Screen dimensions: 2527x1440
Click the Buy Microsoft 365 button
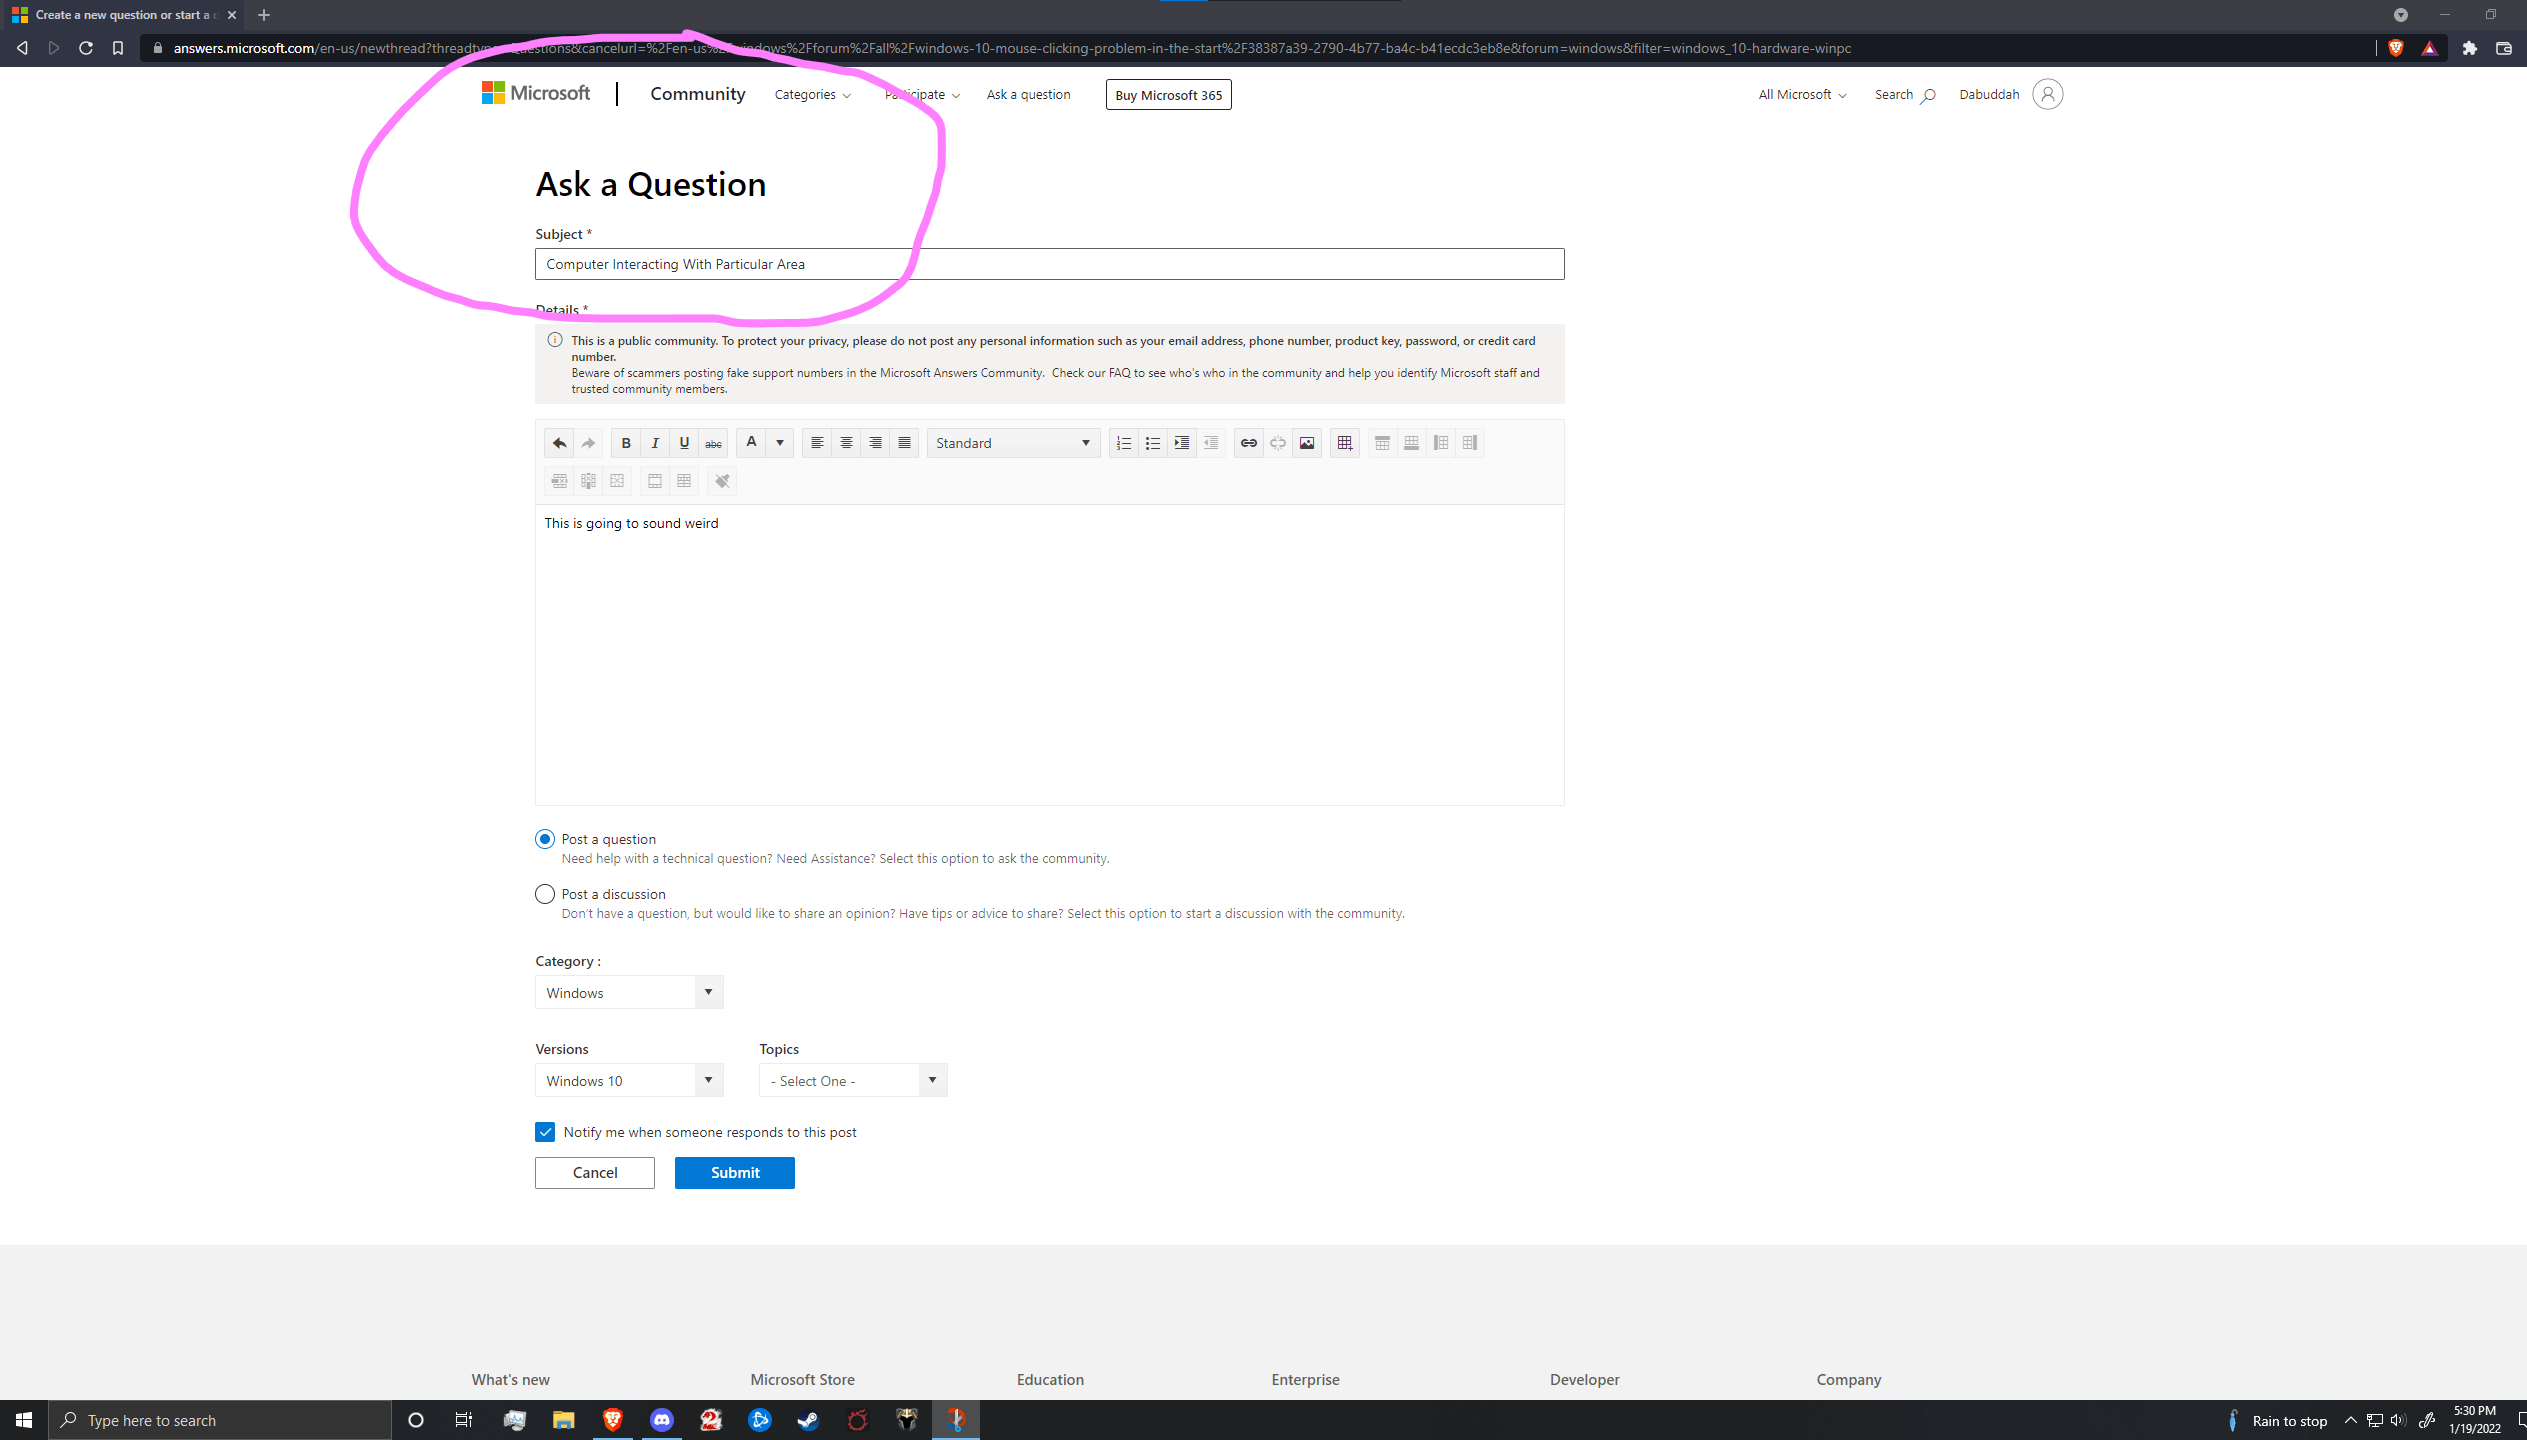pyautogui.click(x=1169, y=95)
